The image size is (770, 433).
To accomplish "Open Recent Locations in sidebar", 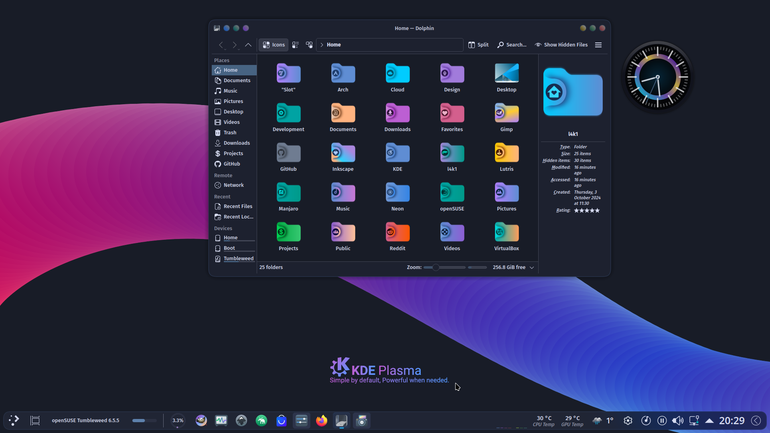I will [x=234, y=216].
